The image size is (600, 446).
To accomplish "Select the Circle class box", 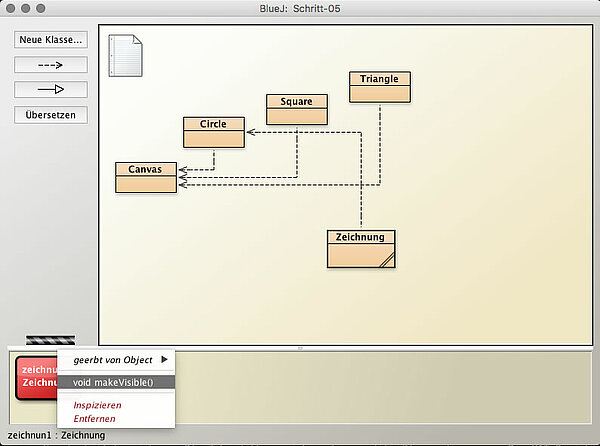I will point(213,132).
